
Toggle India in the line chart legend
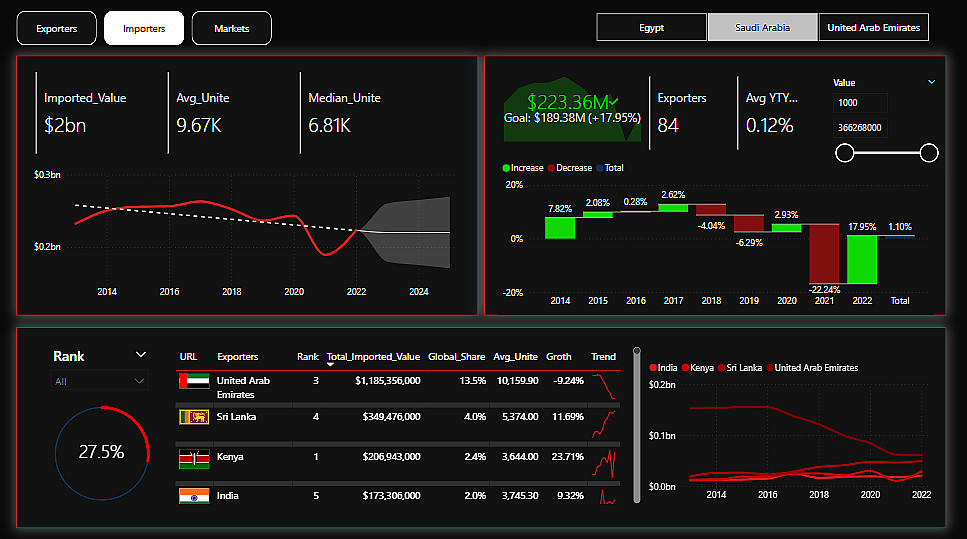click(x=663, y=368)
